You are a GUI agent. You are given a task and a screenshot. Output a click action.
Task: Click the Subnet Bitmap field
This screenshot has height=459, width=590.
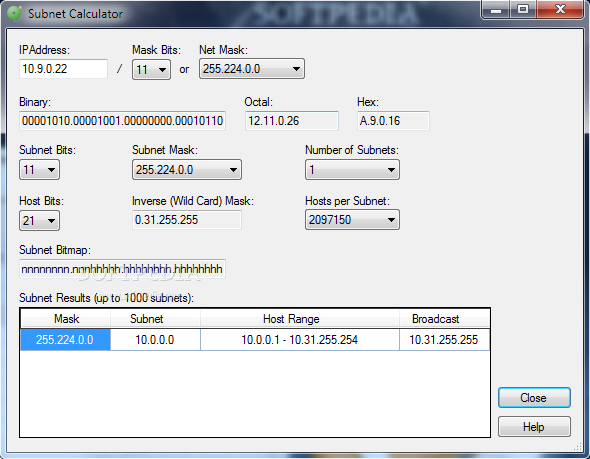(x=122, y=269)
